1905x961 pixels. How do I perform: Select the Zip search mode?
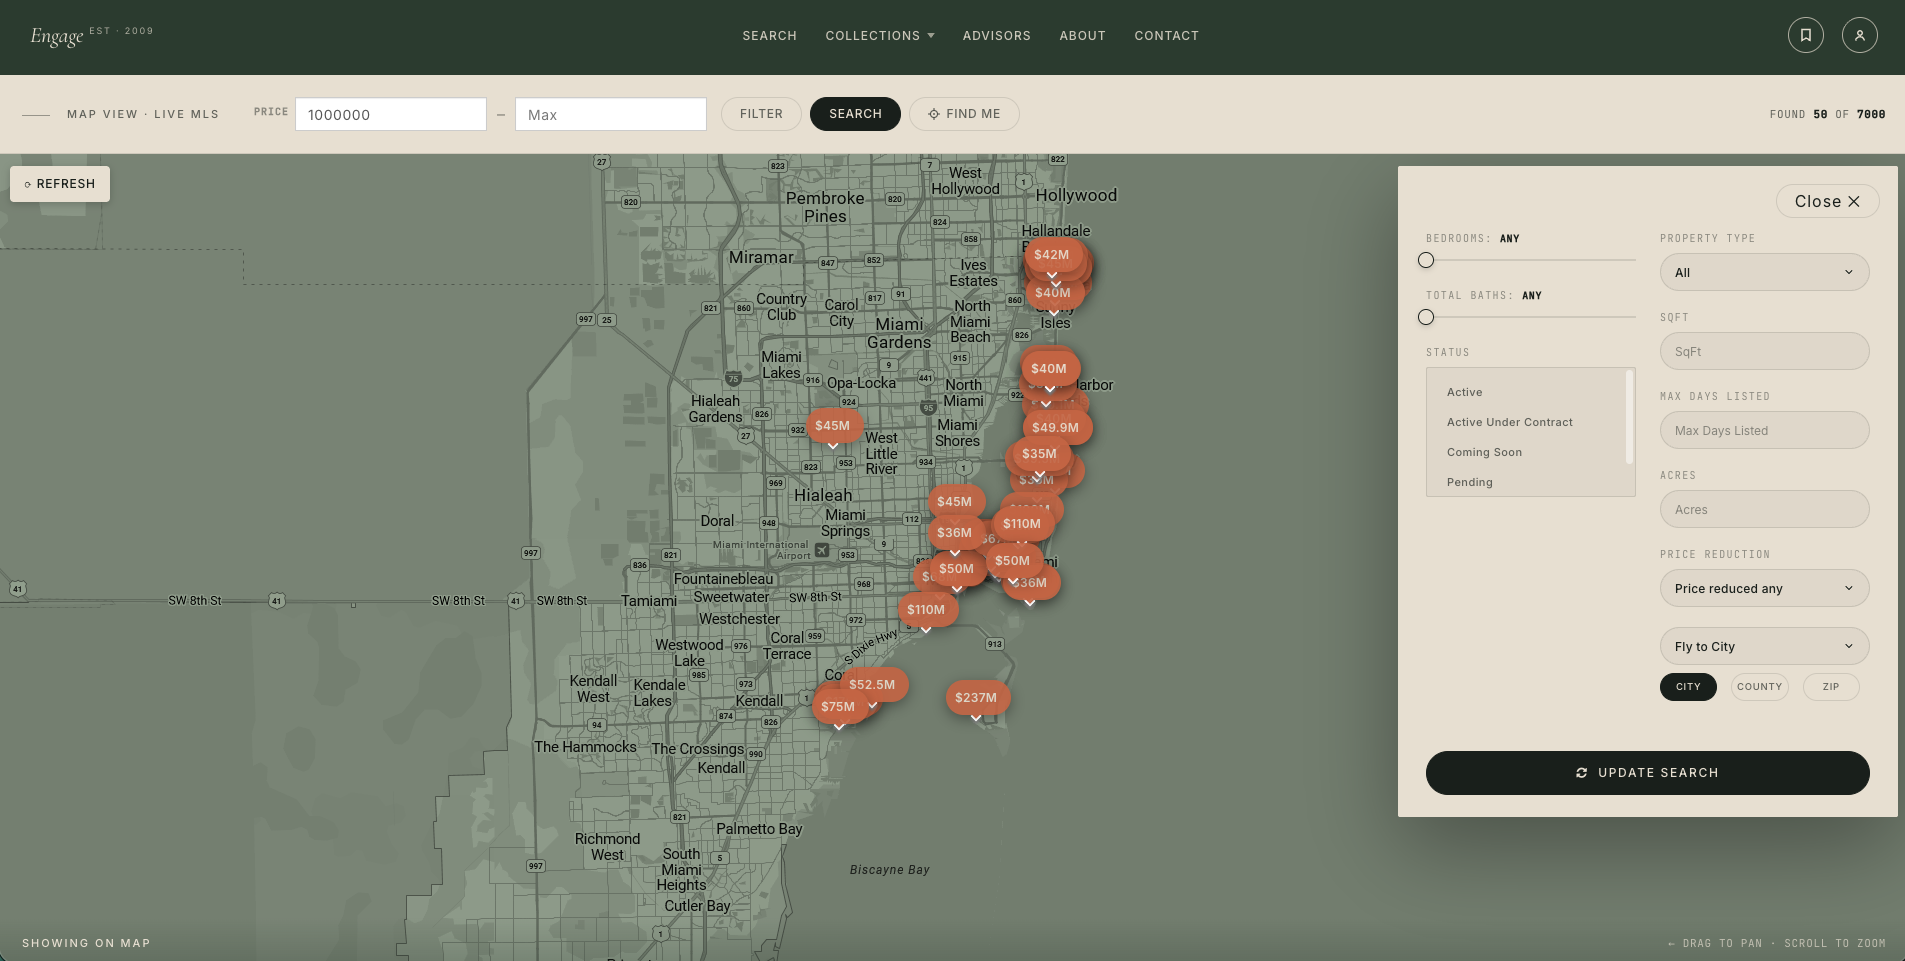pyautogui.click(x=1830, y=687)
